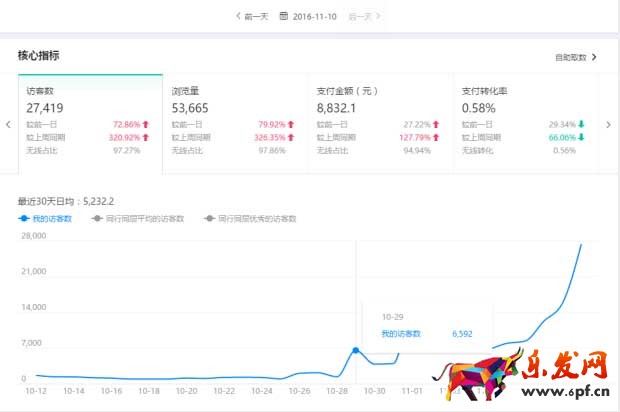Switch to the 支付转化率 metric card
This screenshot has height=412, width=620.
523,122
